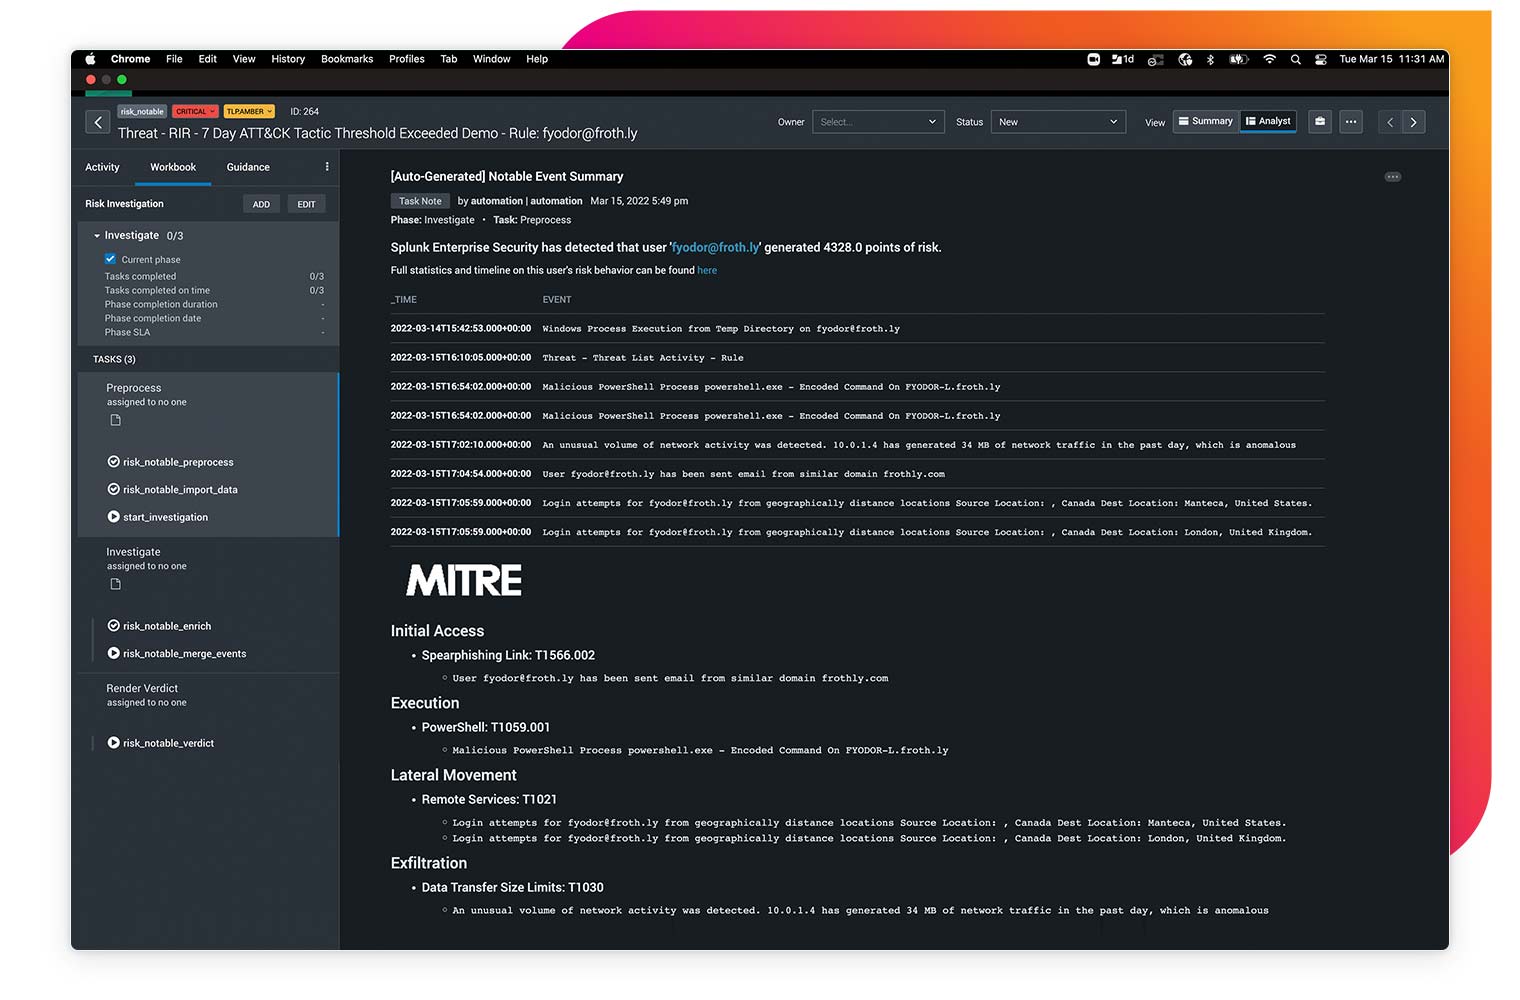Screen dimensions: 1520x1000
Task: Open the Control Center icon in the menu bar
Action: pyautogui.click(x=1321, y=59)
